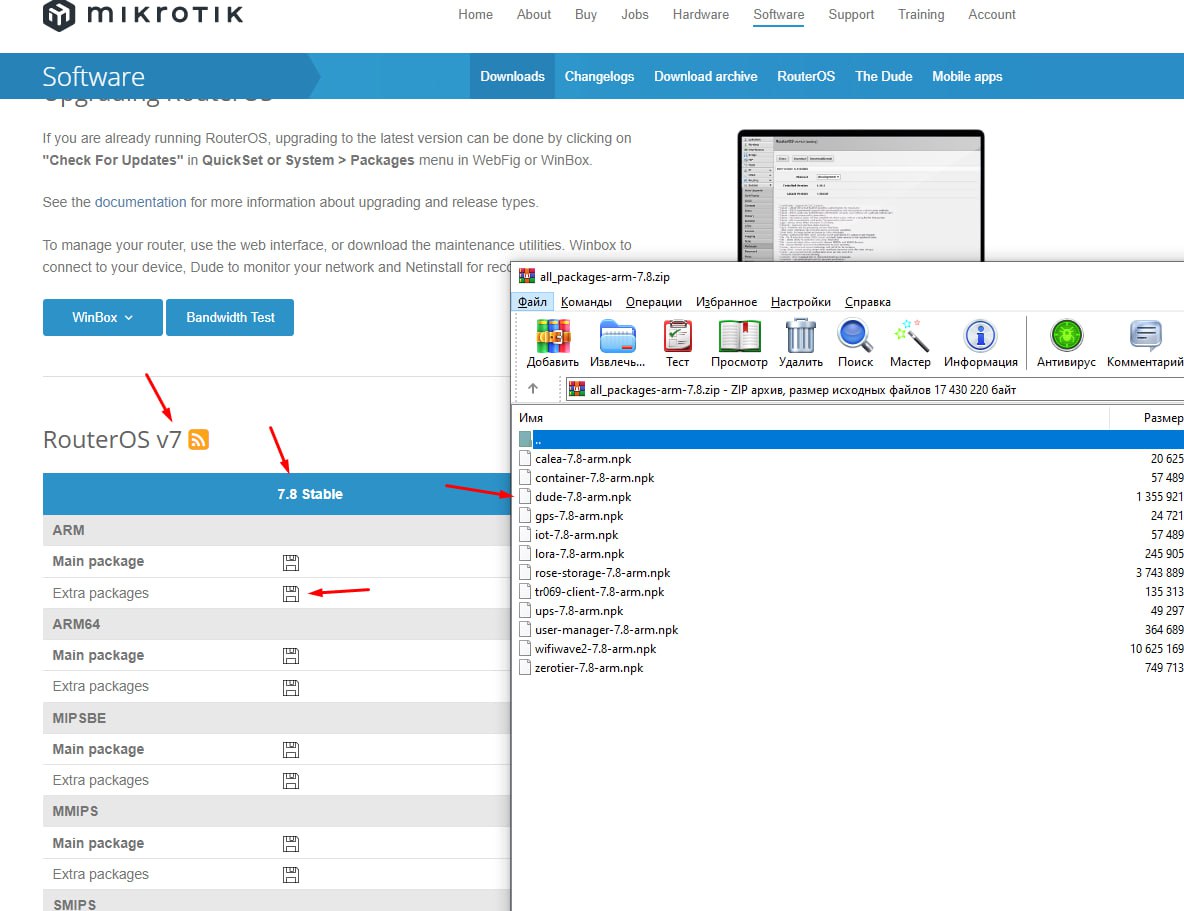This screenshot has width=1184, height=911.
Task: Go up one level arrow in WinRAR
Action: [532, 389]
